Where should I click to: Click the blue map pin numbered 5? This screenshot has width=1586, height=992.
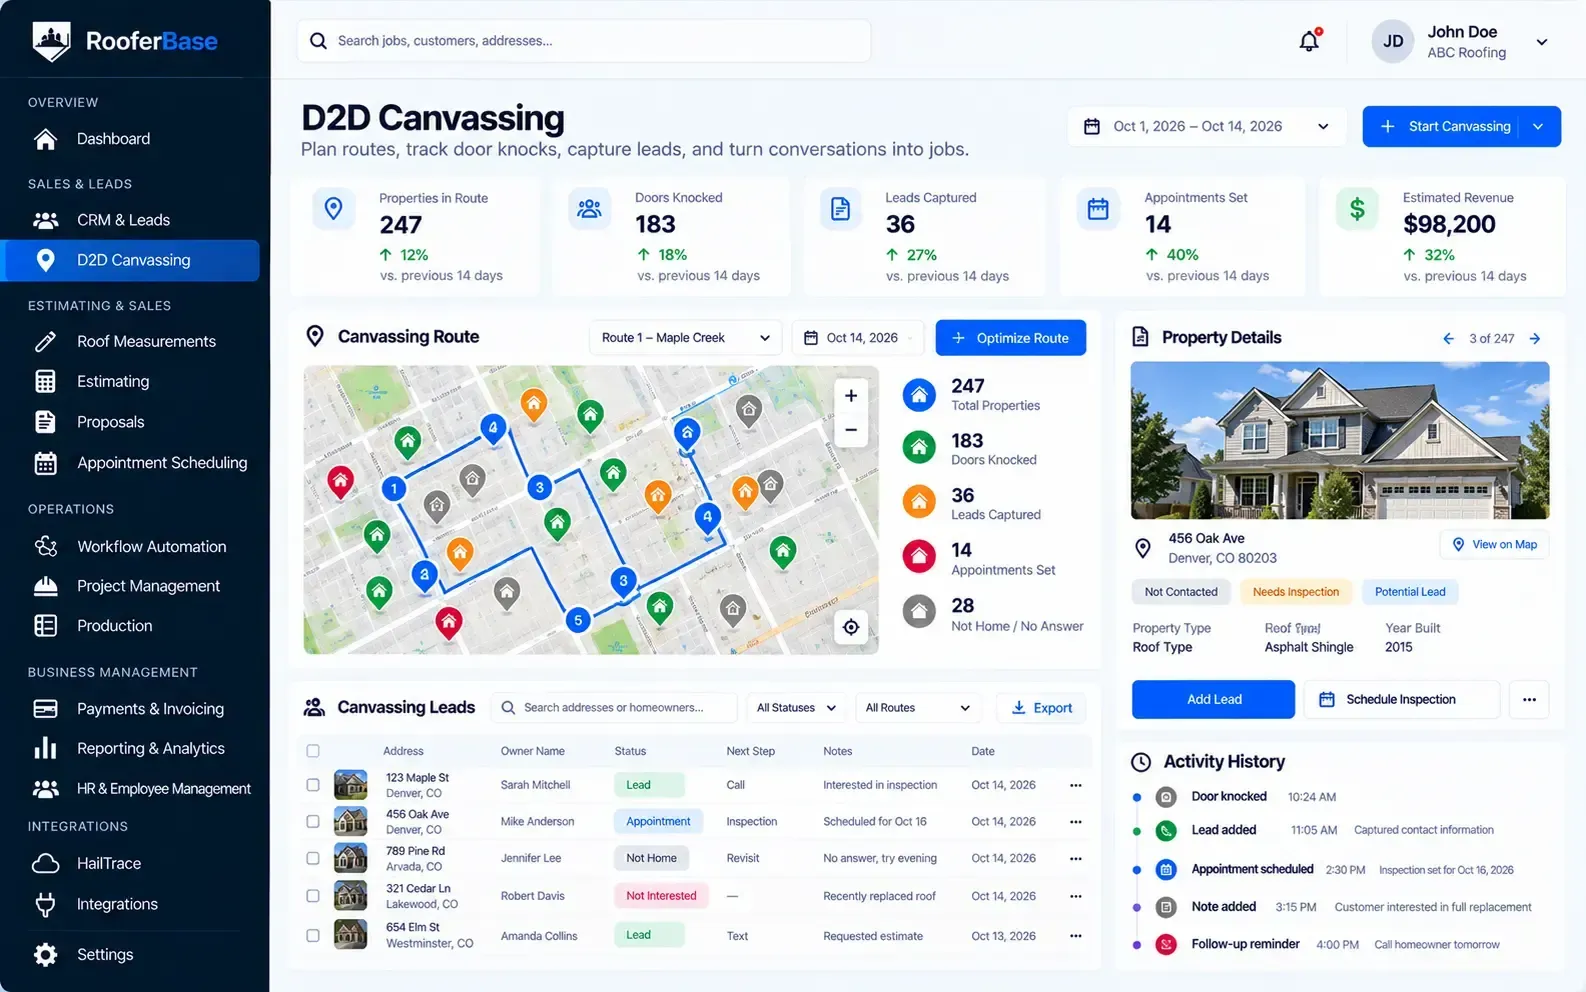(578, 620)
